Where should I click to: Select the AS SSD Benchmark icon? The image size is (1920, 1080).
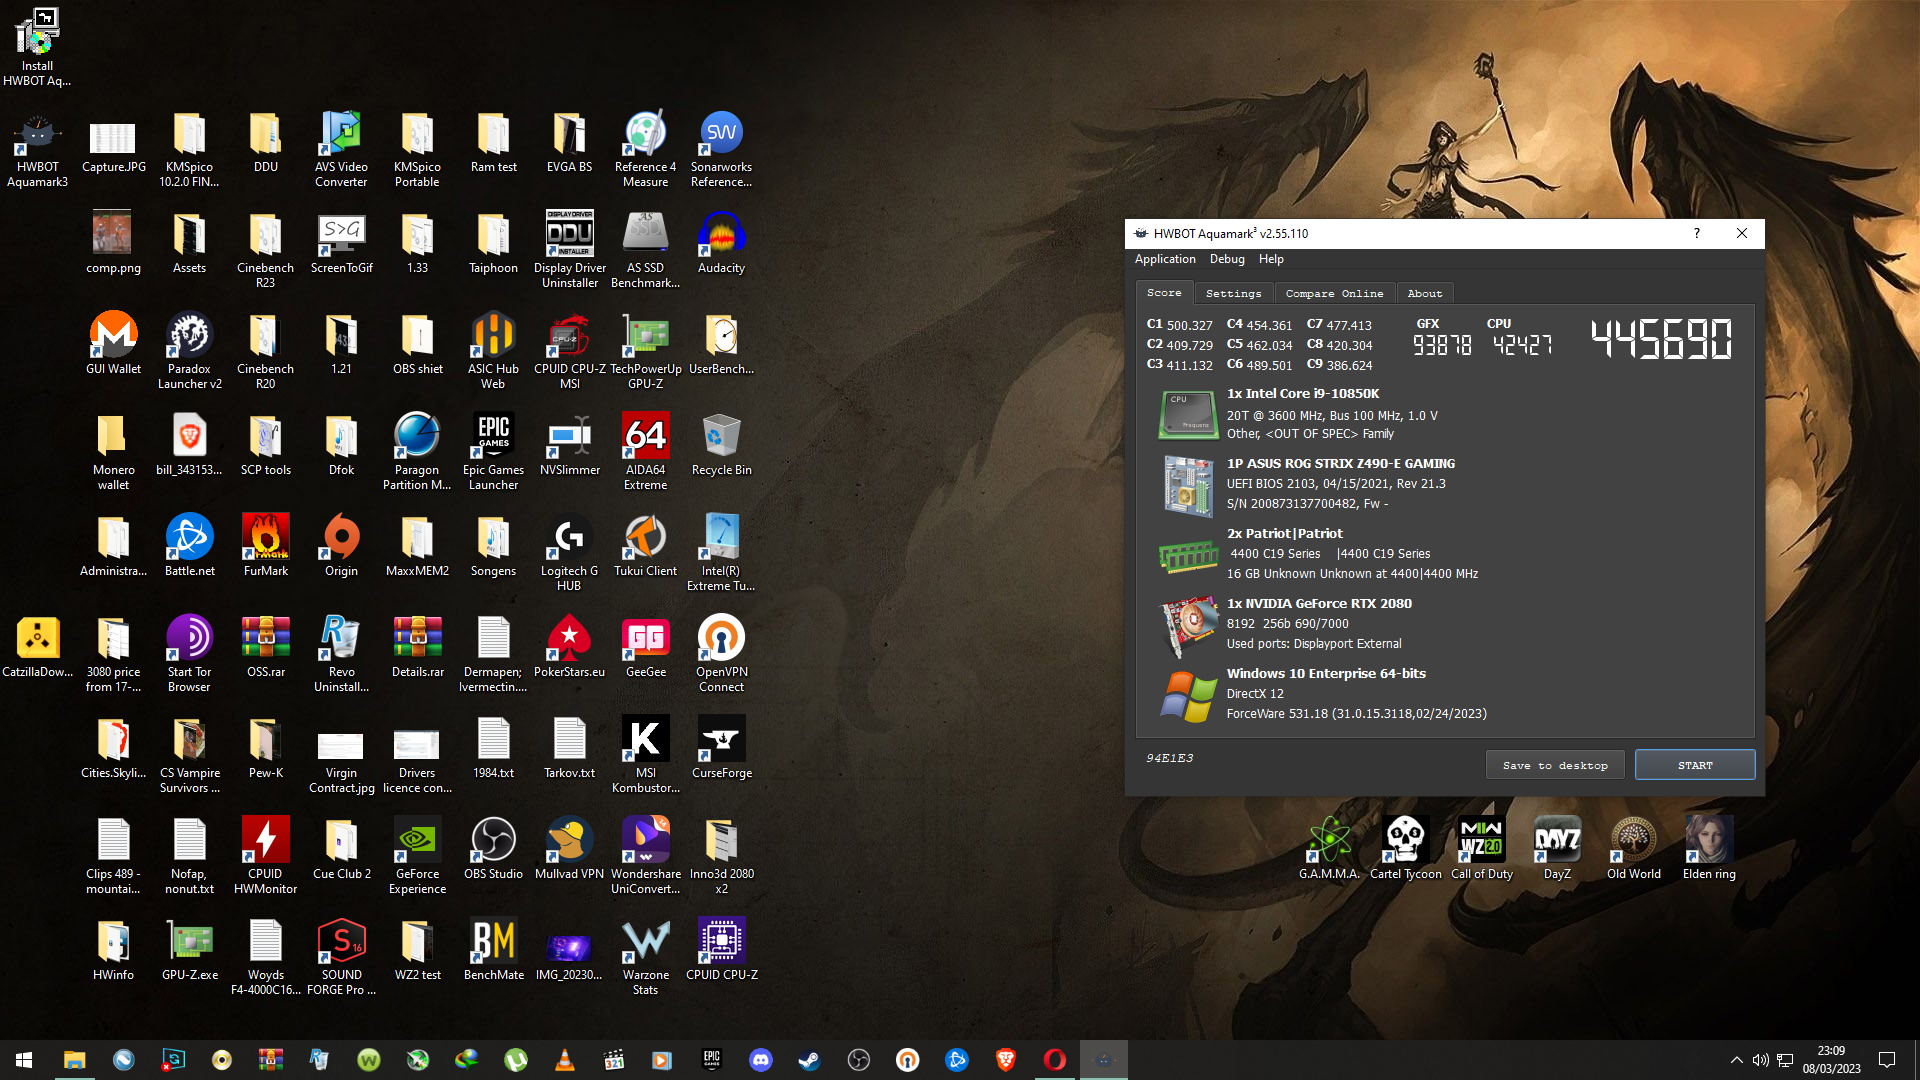point(645,250)
